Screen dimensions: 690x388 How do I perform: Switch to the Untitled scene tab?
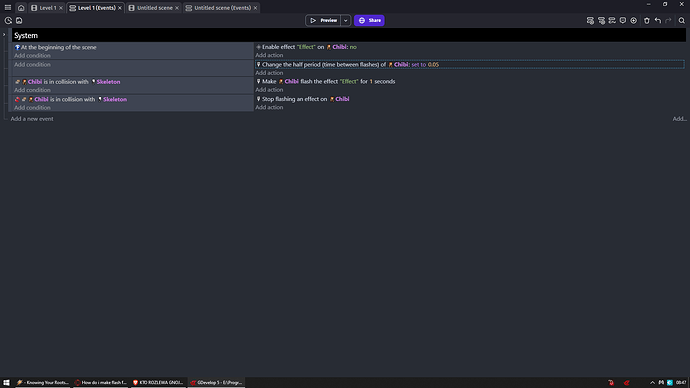(154, 8)
